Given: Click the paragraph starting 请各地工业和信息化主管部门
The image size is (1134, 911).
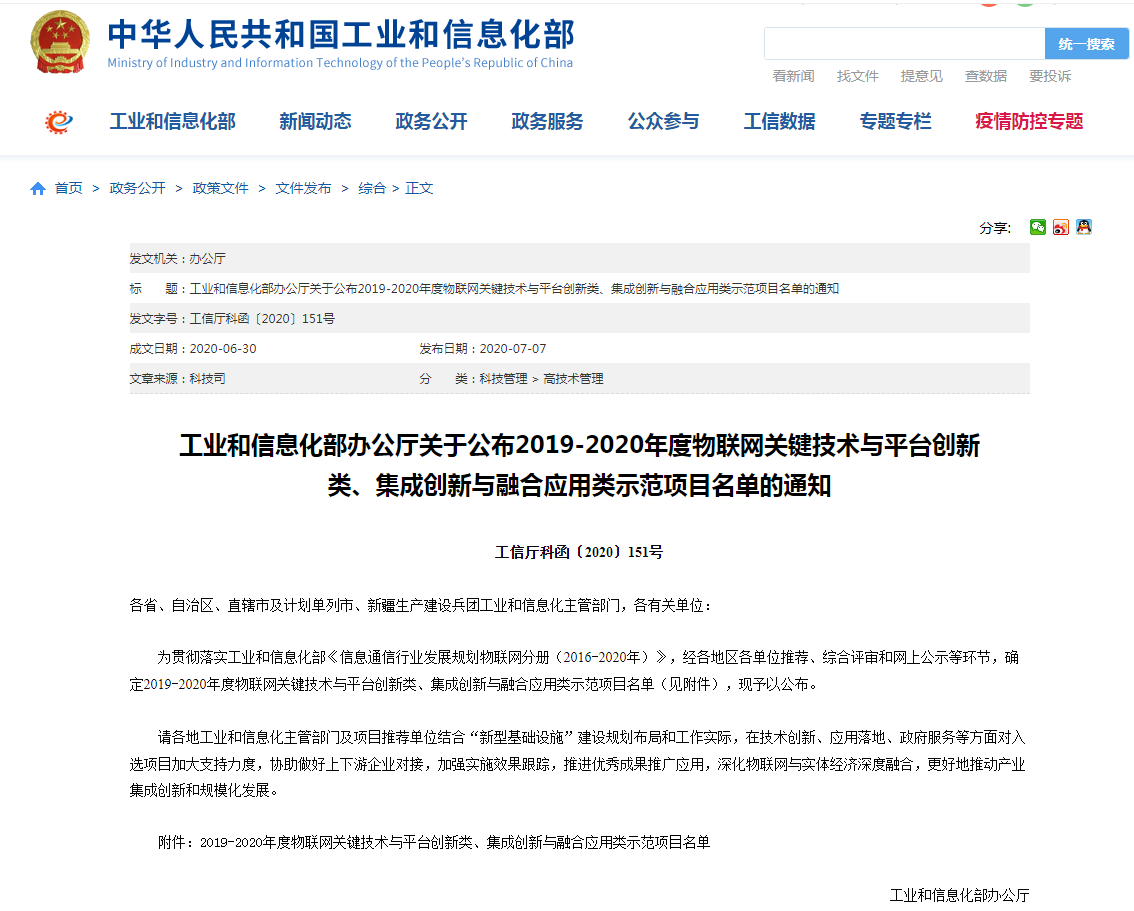Looking at the screenshot, I should click(577, 764).
